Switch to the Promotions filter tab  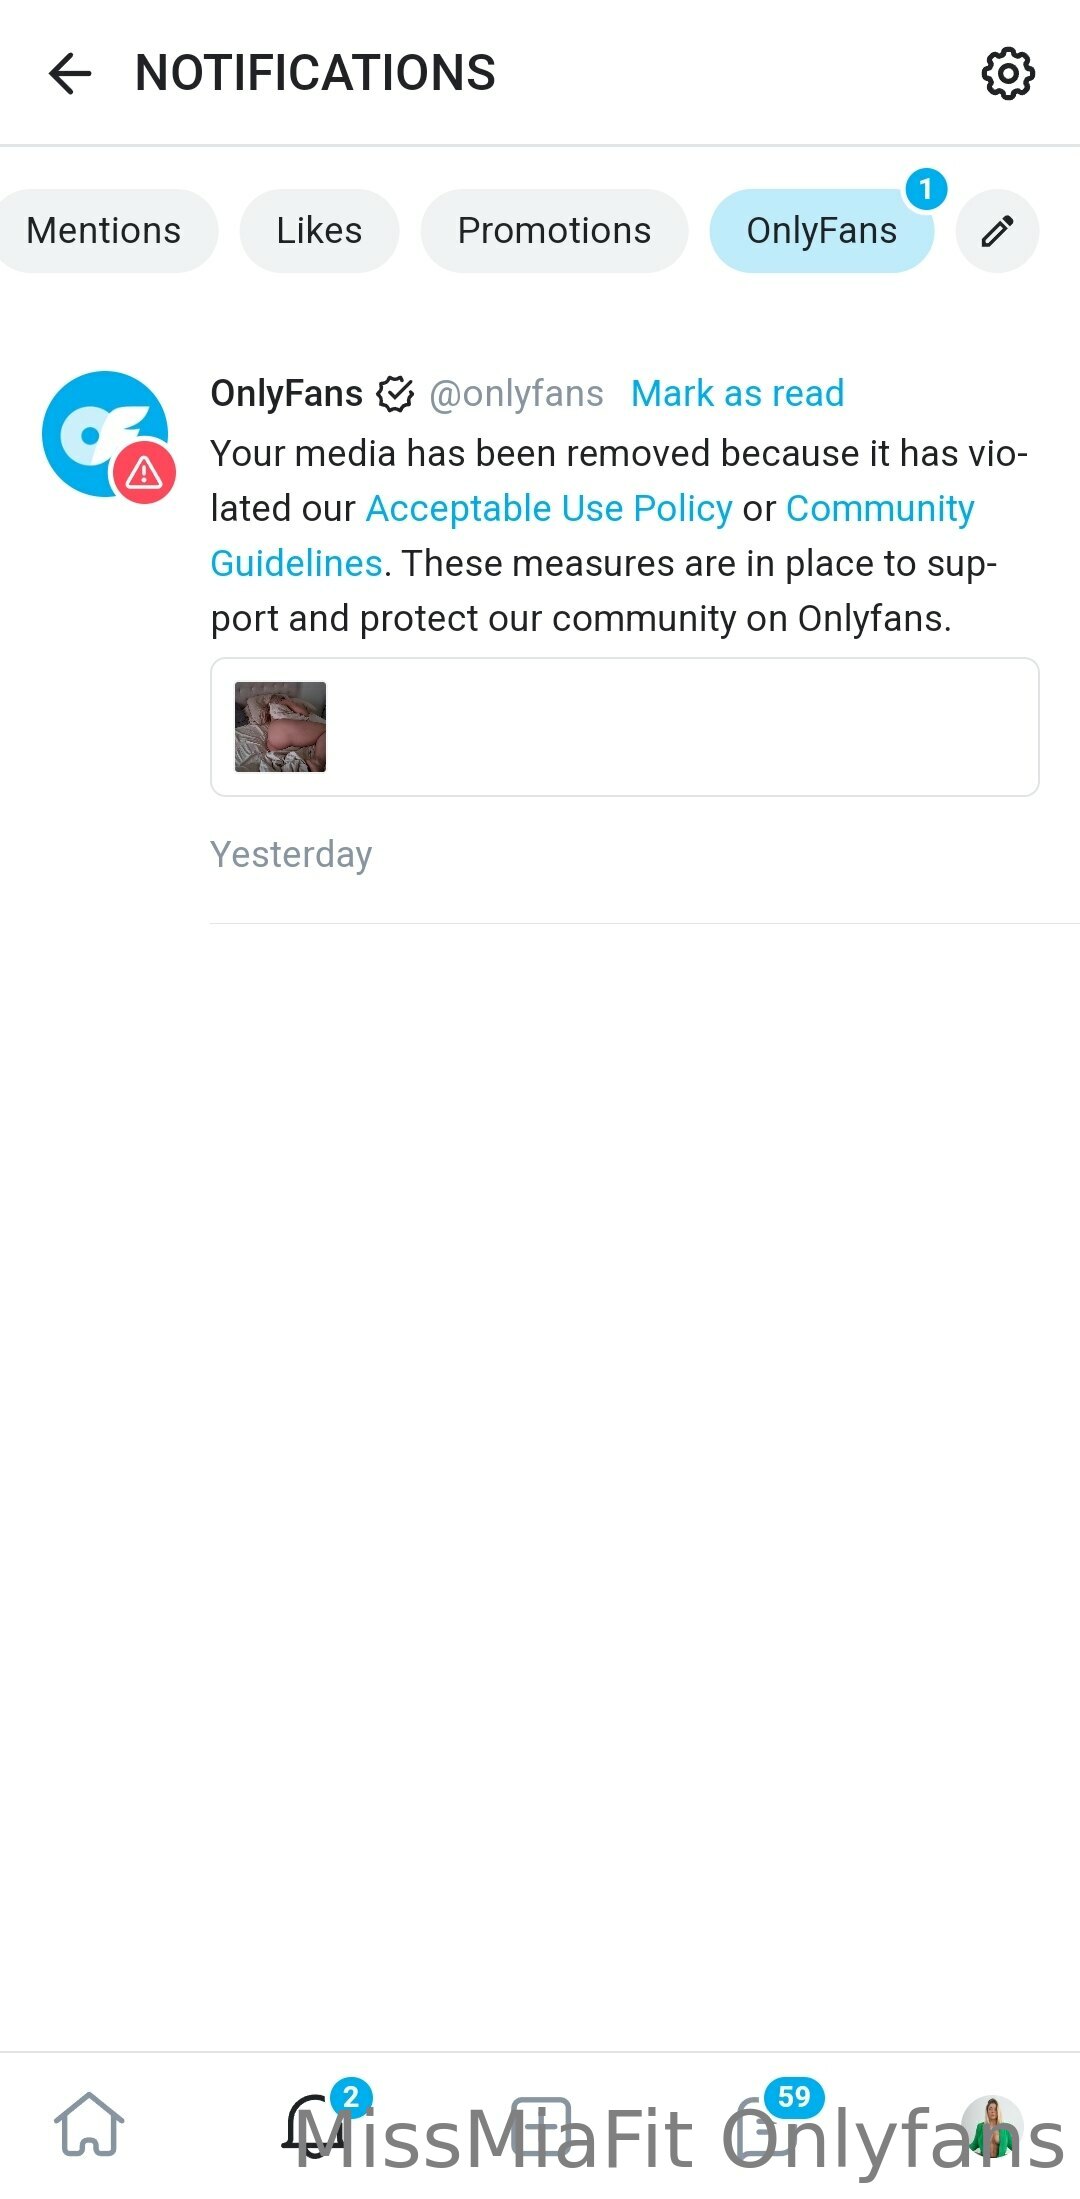554,231
